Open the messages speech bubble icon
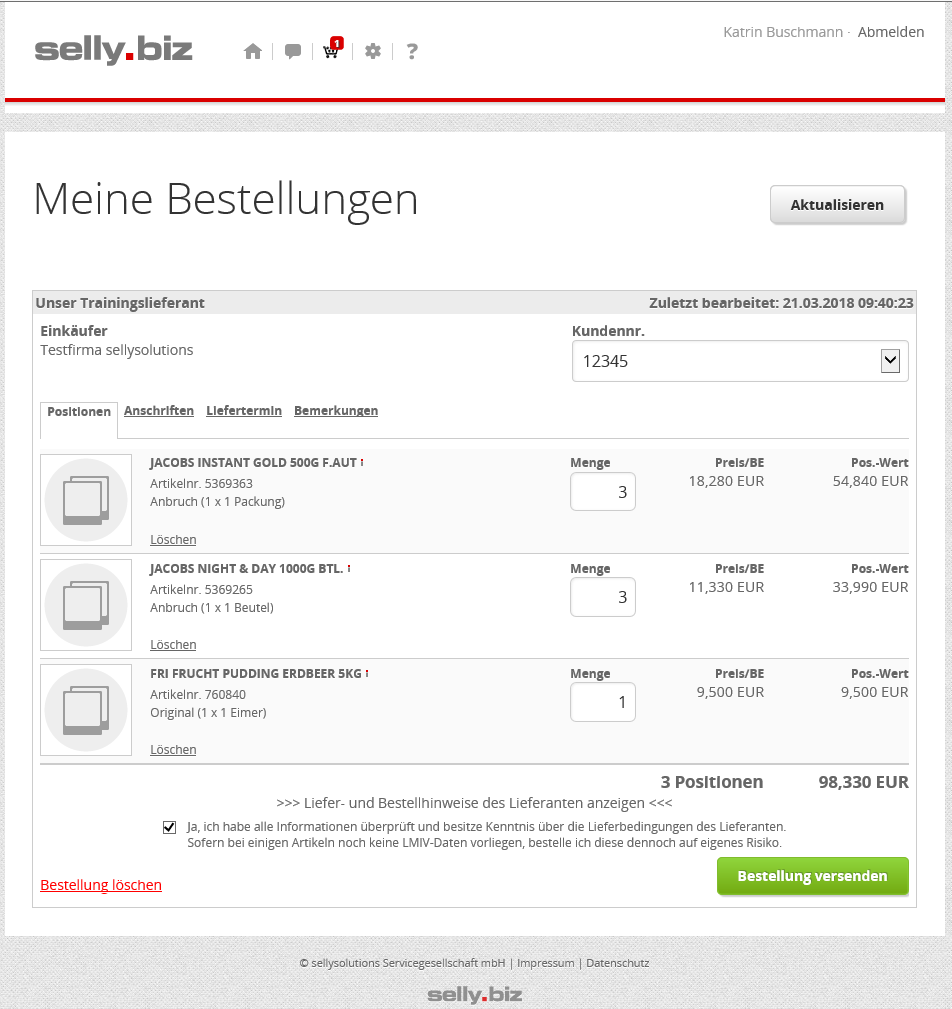 tap(292, 52)
